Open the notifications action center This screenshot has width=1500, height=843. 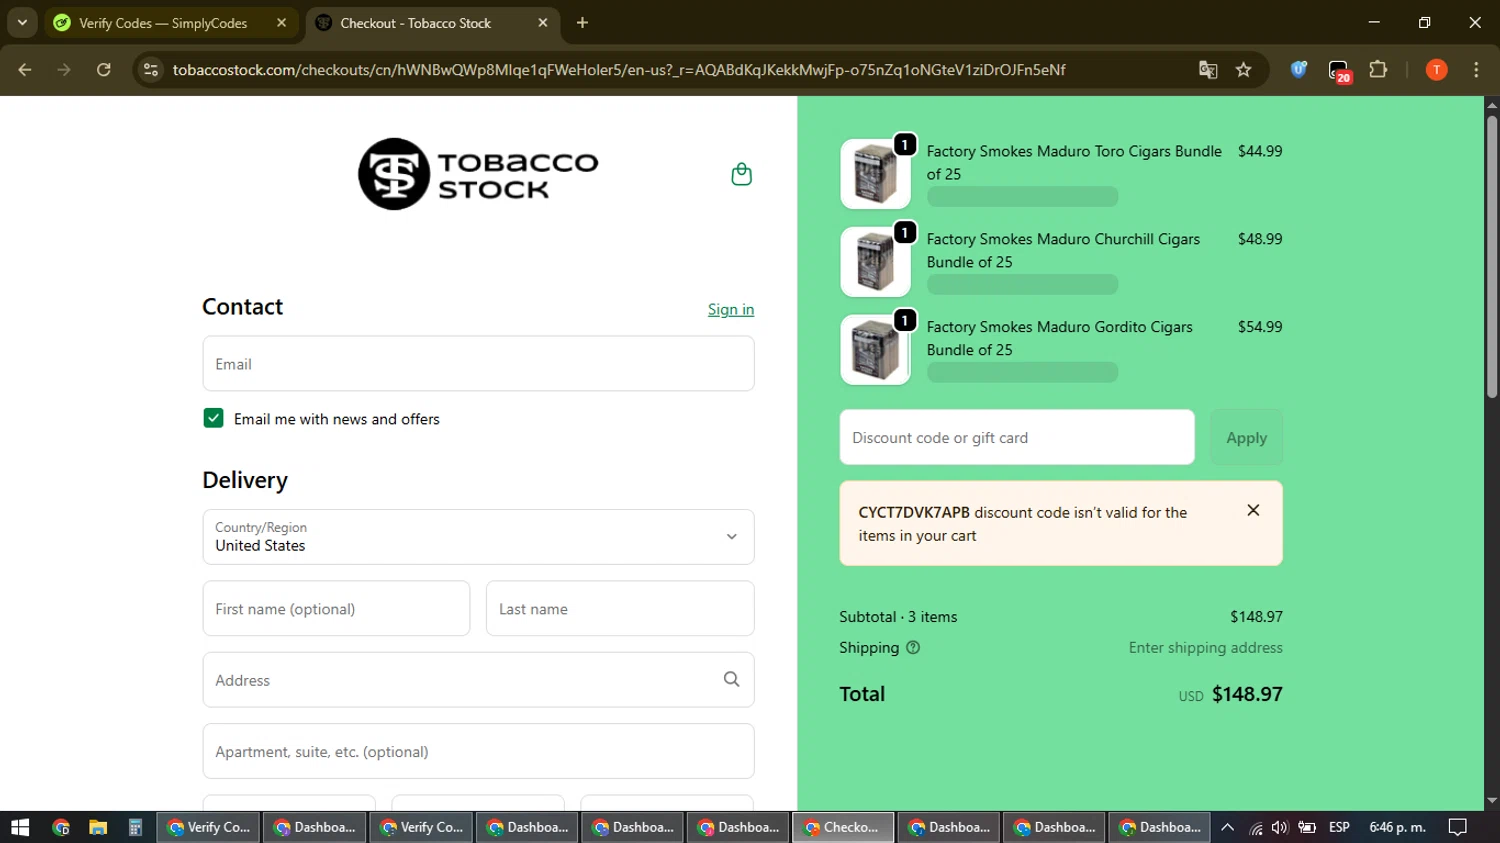point(1458,827)
